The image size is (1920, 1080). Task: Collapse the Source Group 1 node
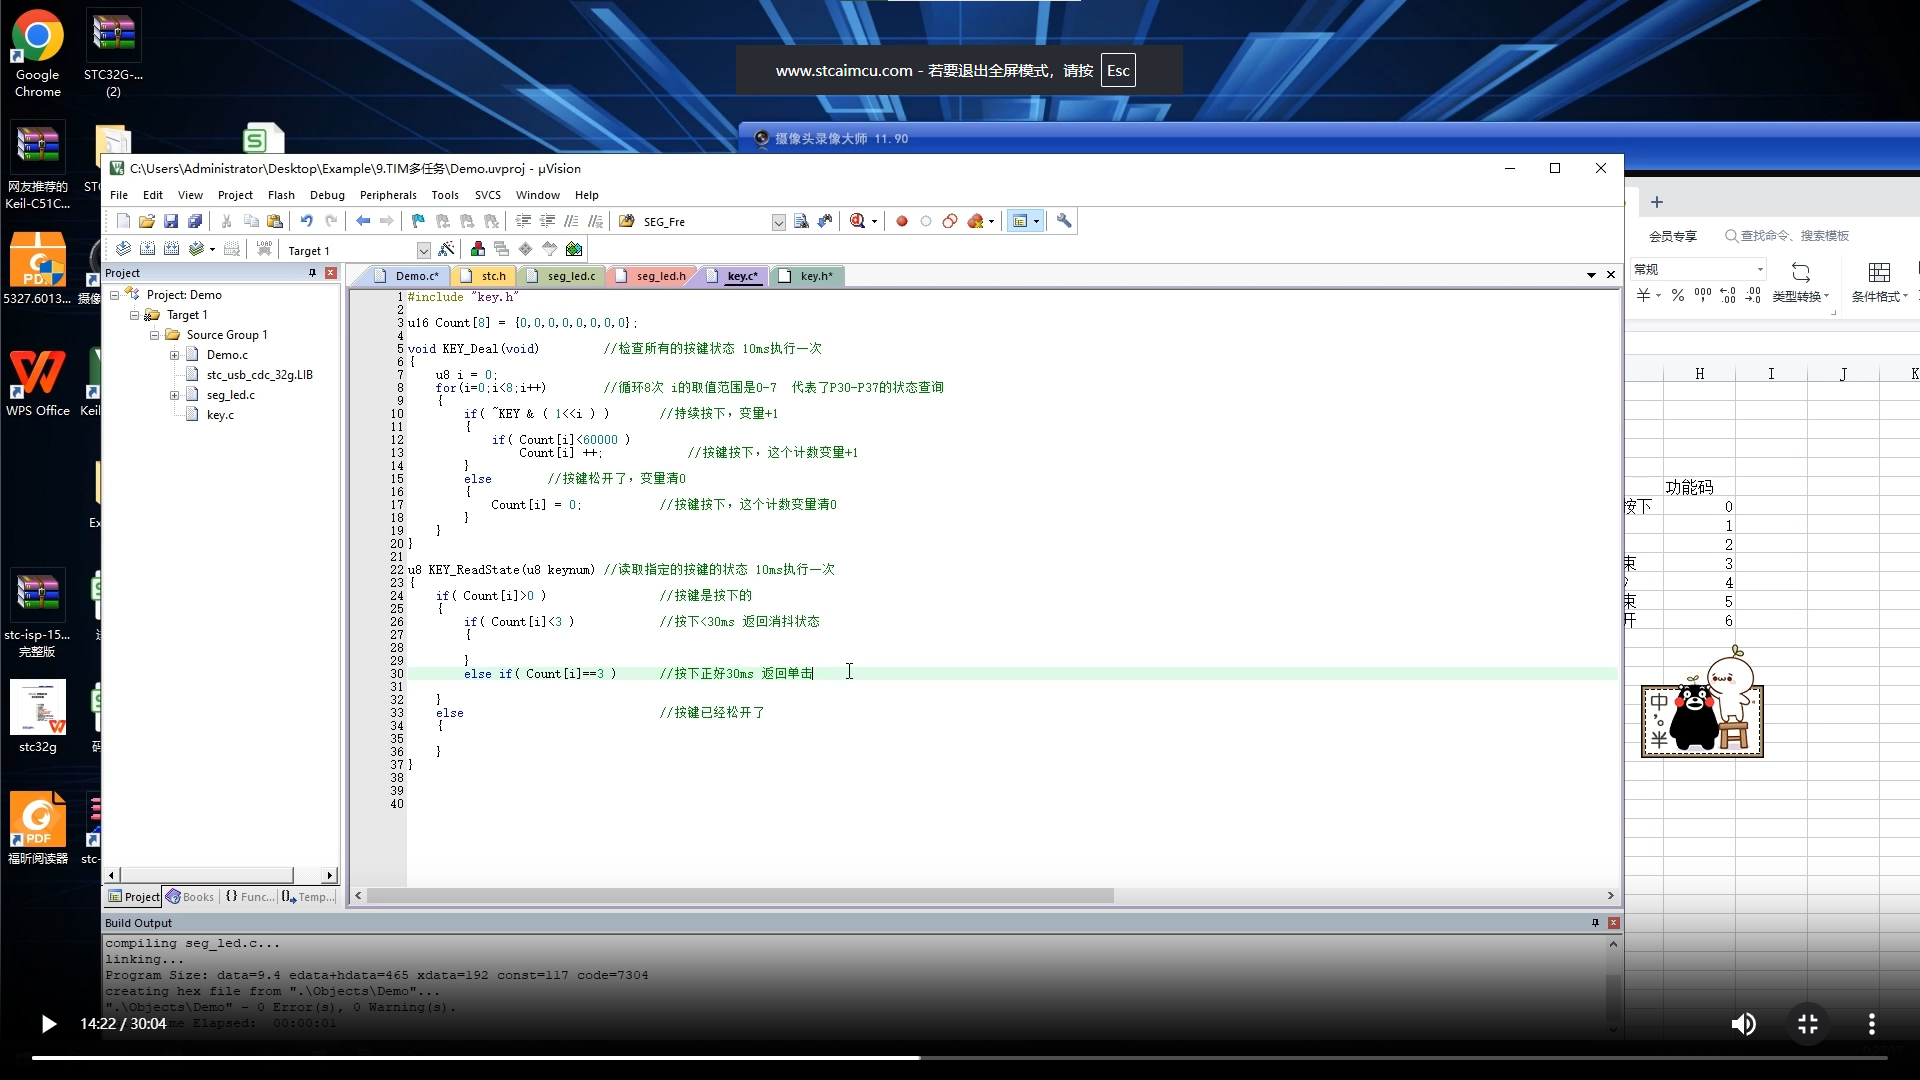[154, 335]
